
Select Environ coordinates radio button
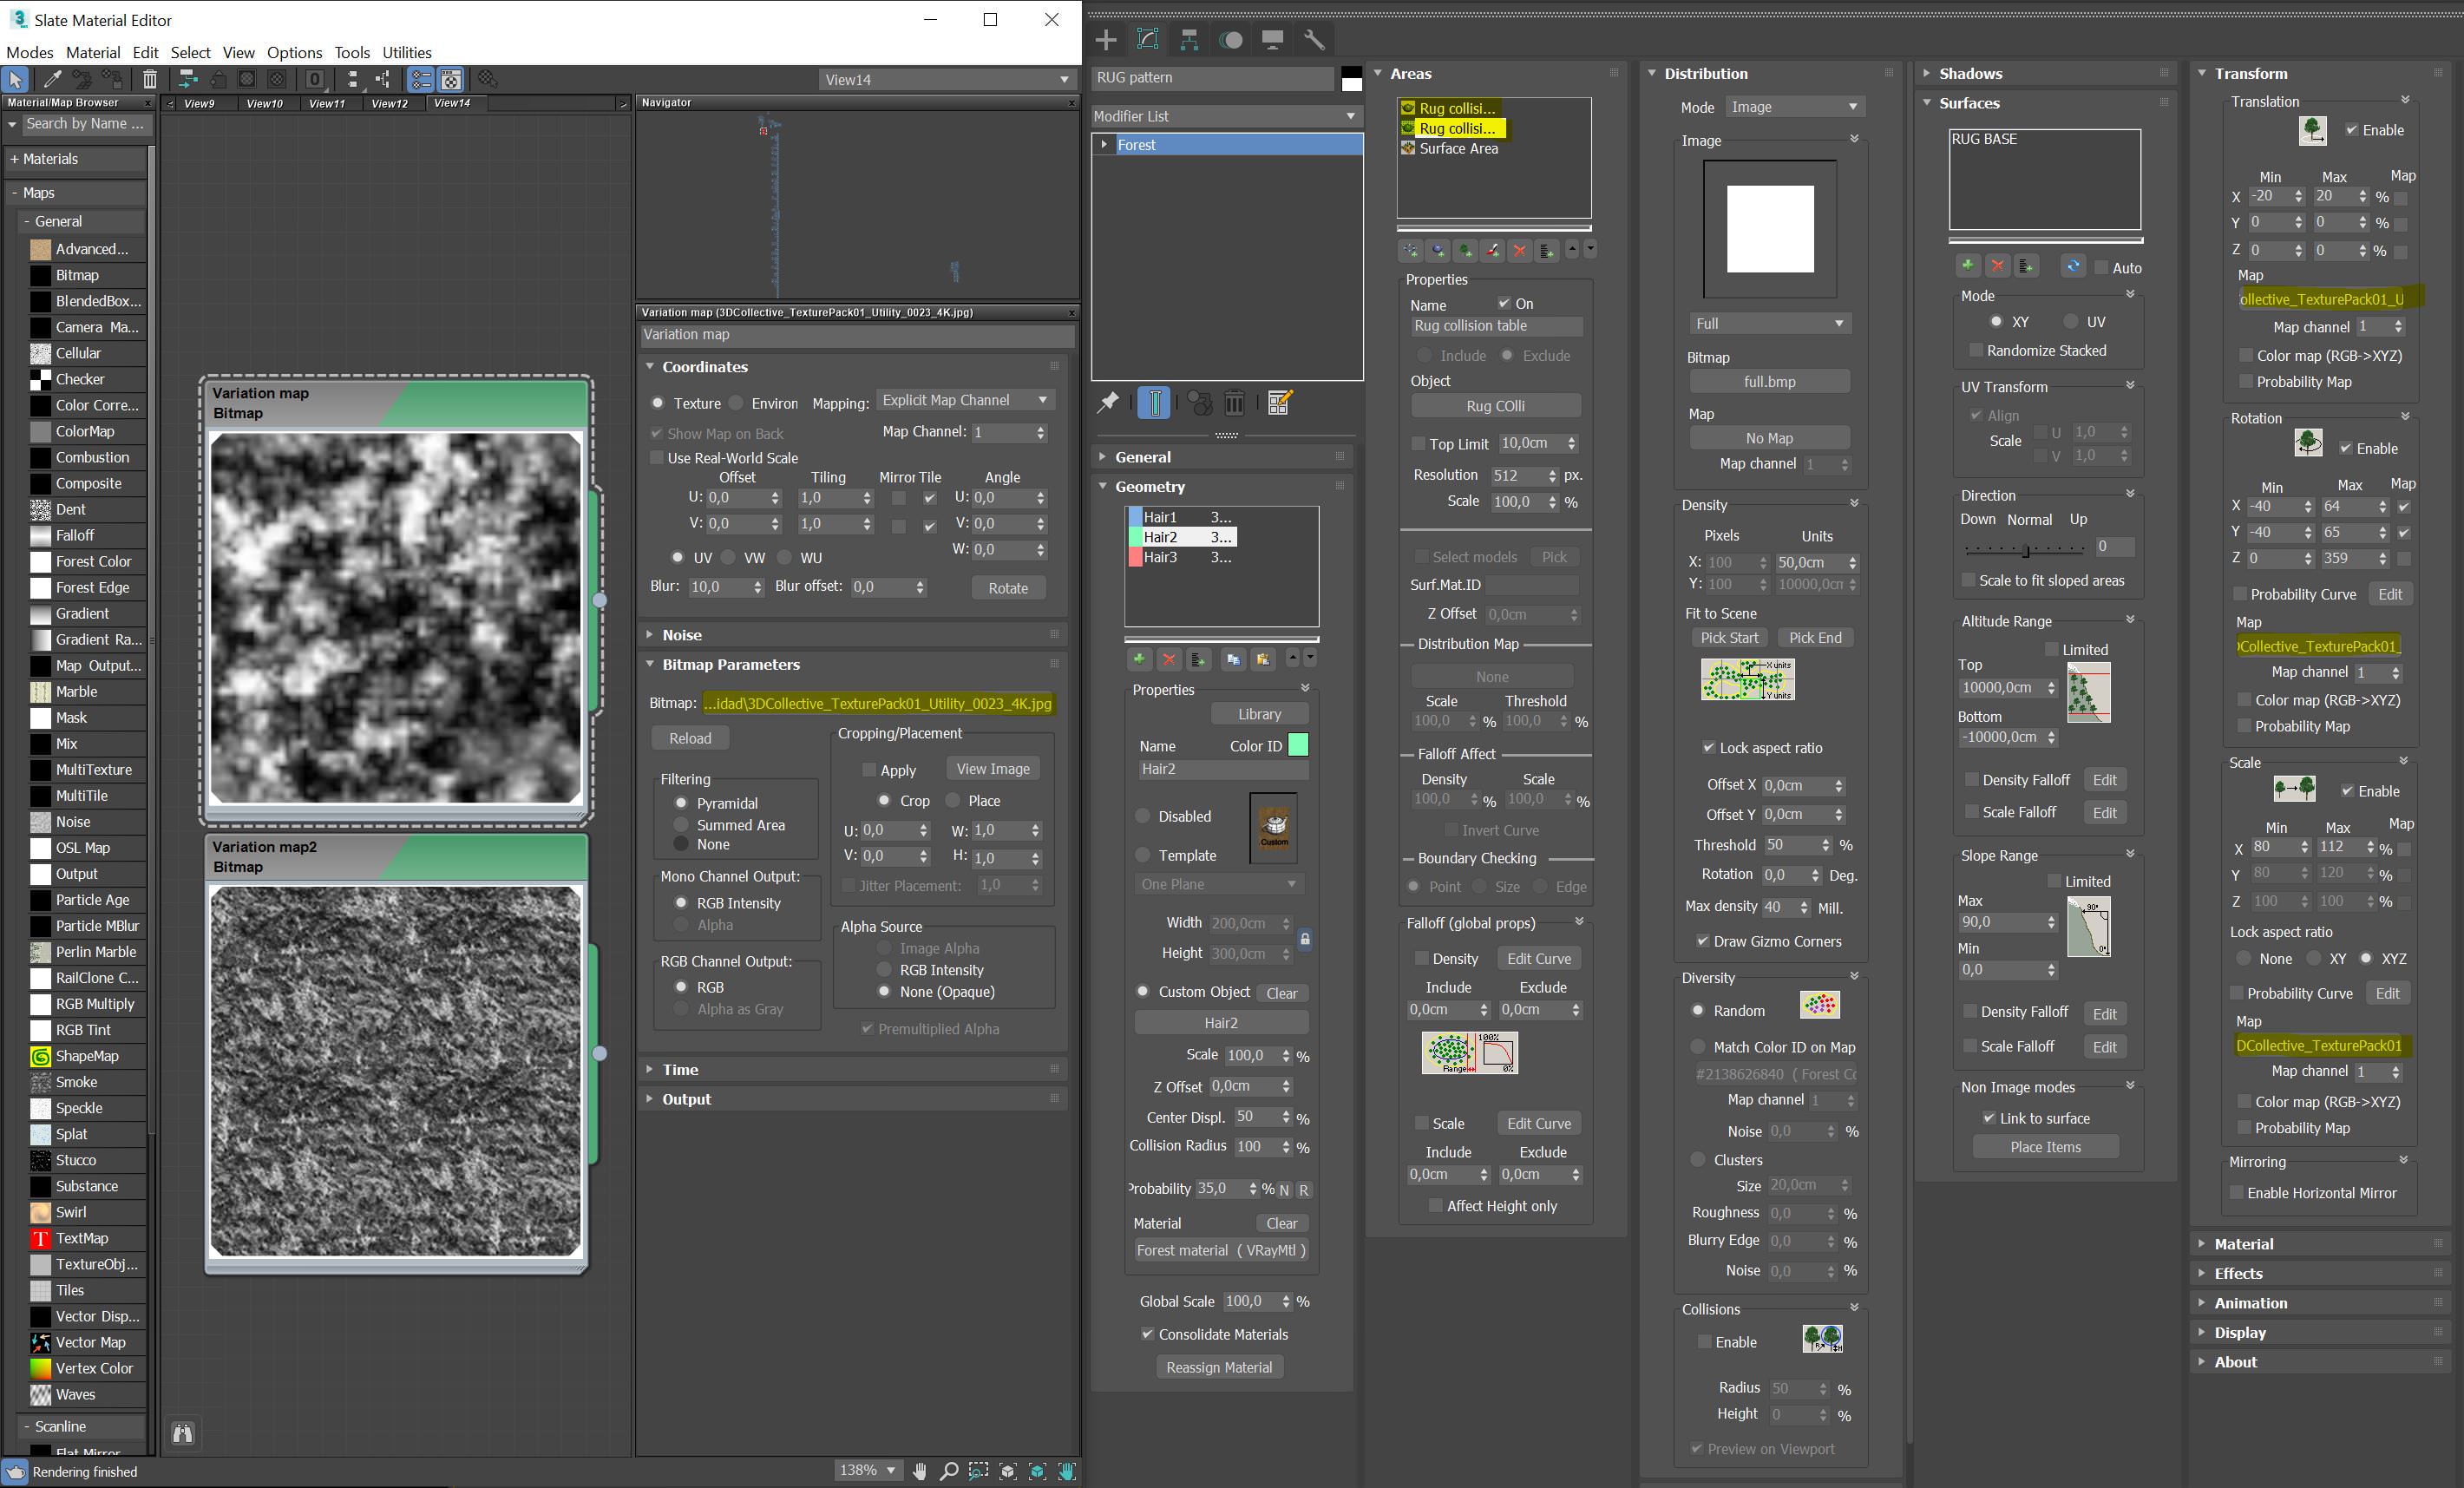737,403
